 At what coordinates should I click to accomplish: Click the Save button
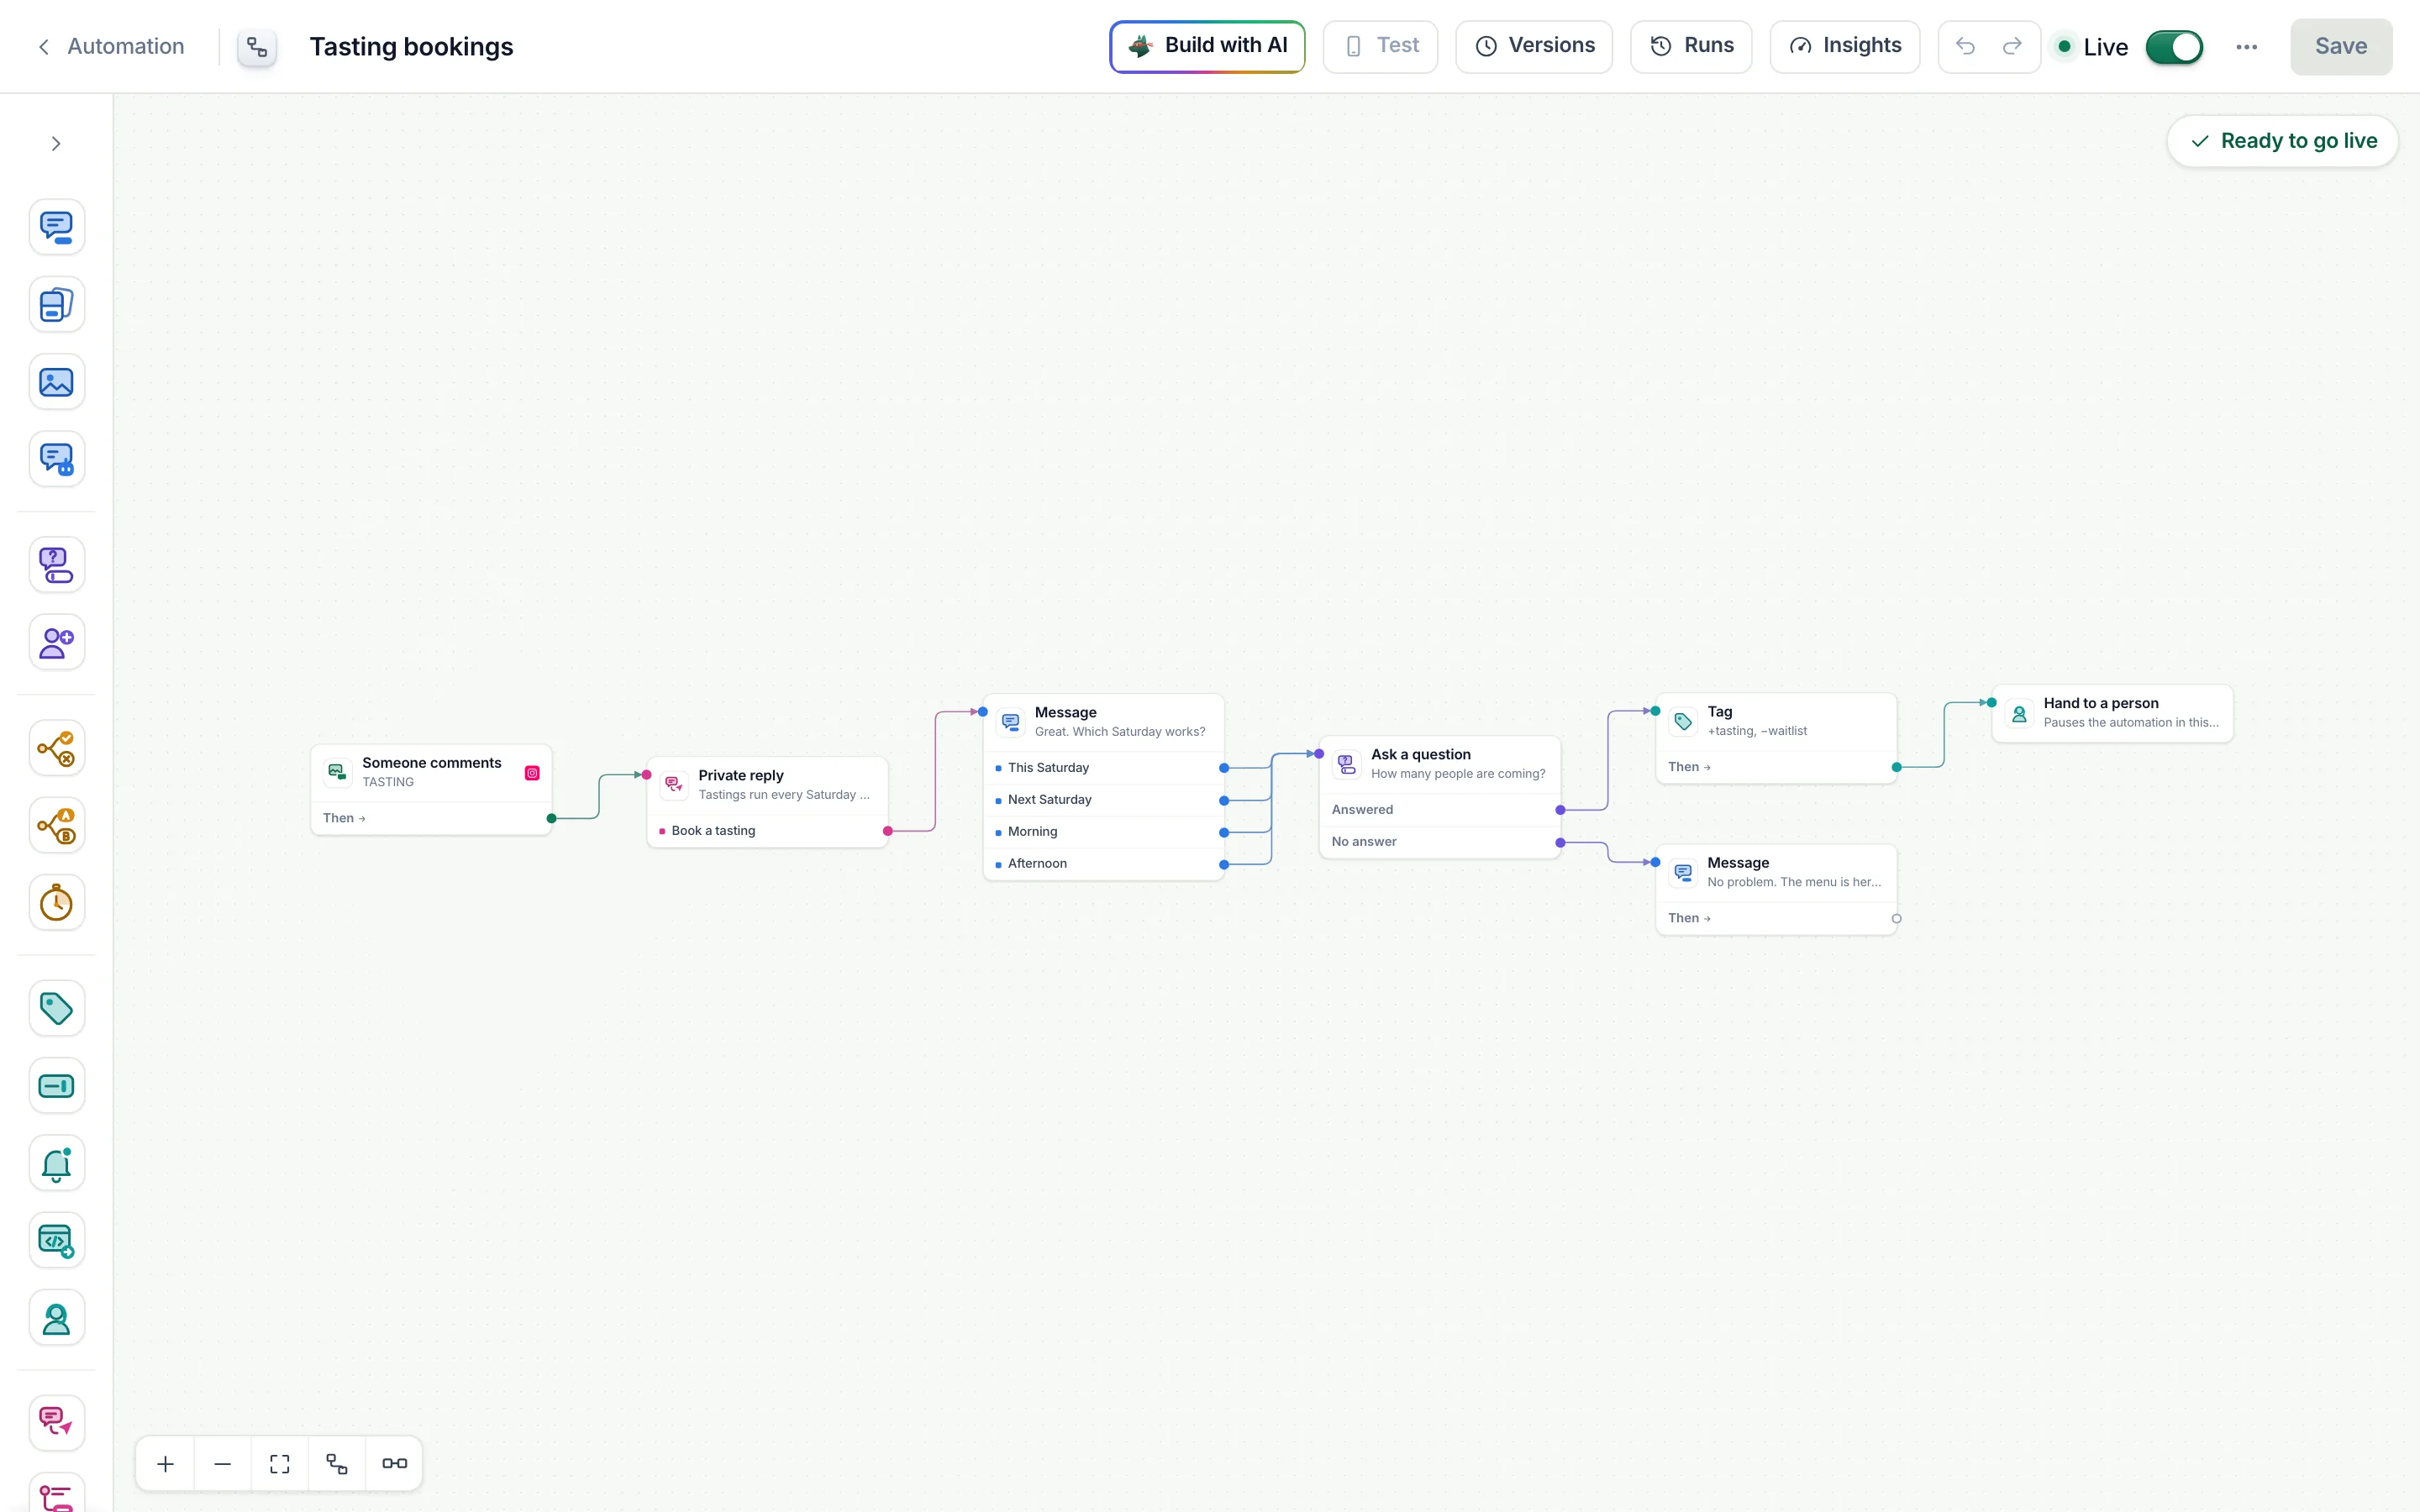click(x=2341, y=46)
